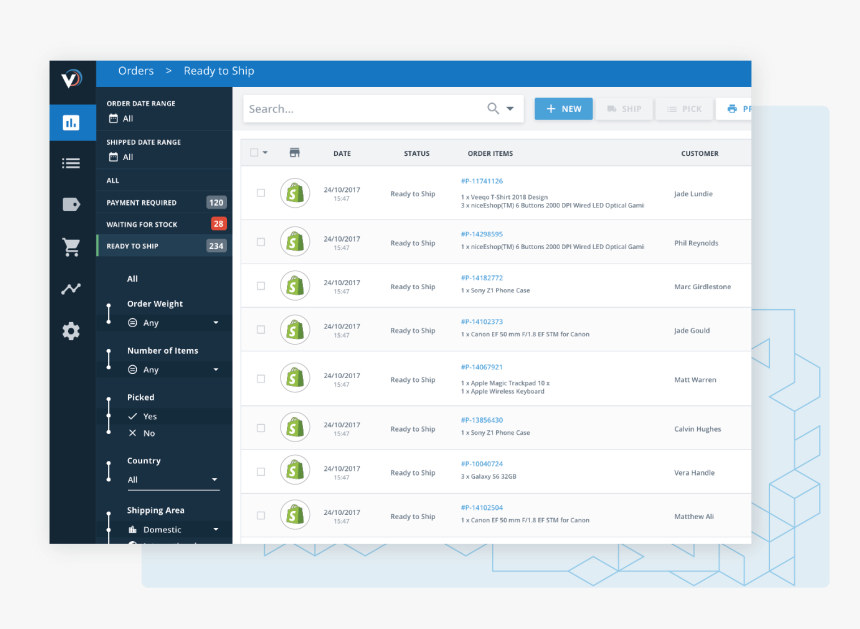Open the shopping cart icon in sidebar
Screen dimensions: 860x629
pyautogui.click(x=71, y=247)
